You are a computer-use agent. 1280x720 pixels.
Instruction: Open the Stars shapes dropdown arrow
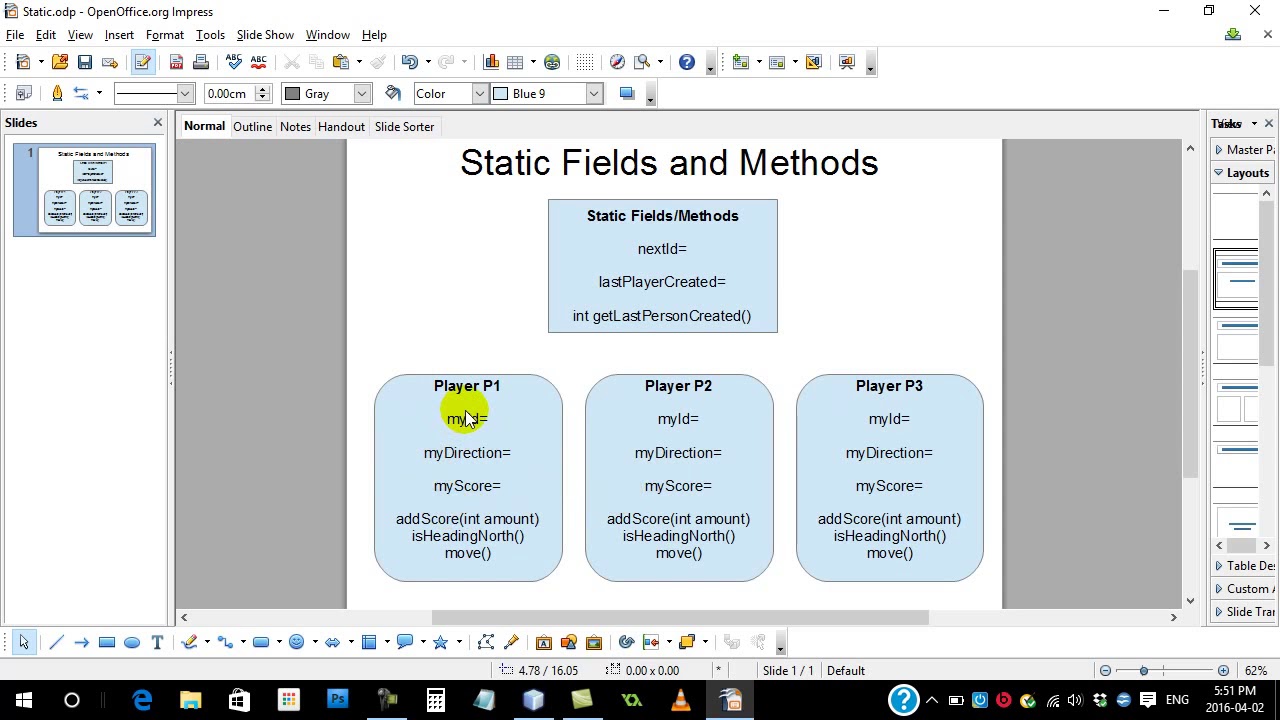[458, 642]
